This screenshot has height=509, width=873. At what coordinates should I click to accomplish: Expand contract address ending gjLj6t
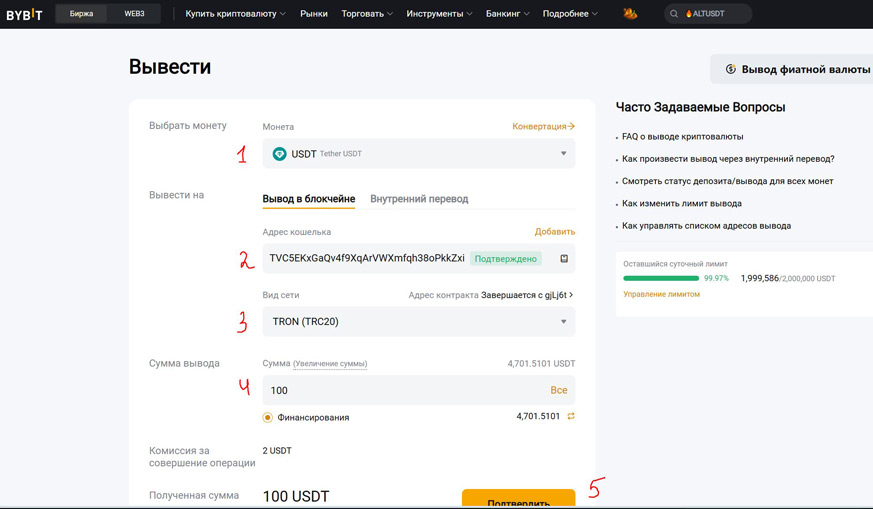[x=527, y=295]
